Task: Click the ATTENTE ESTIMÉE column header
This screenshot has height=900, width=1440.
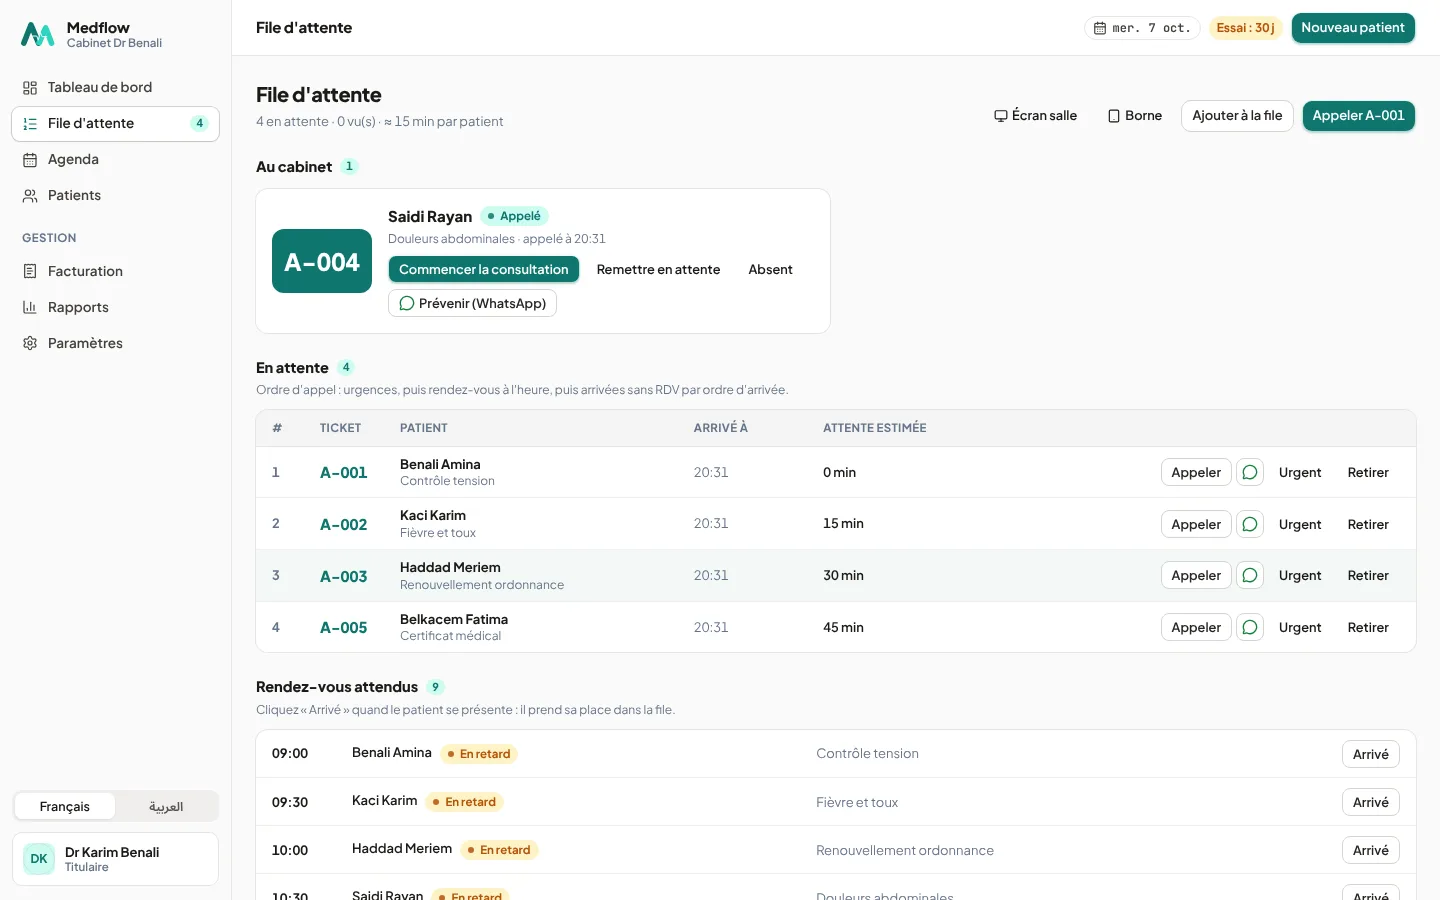Action: click(875, 428)
